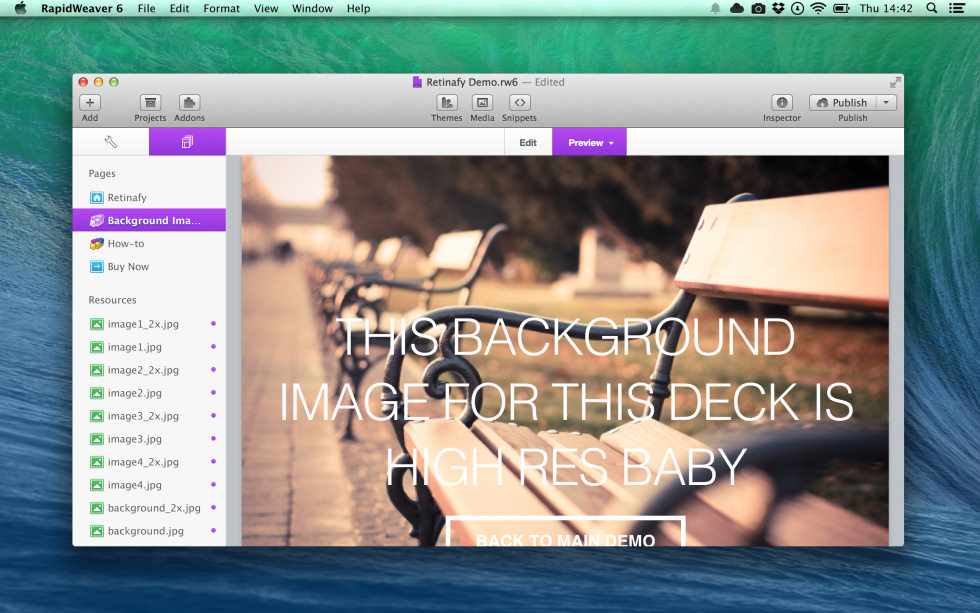Click the camera menu bar icon
The height and width of the screenshot is (613, 980).
click(758, 8)
